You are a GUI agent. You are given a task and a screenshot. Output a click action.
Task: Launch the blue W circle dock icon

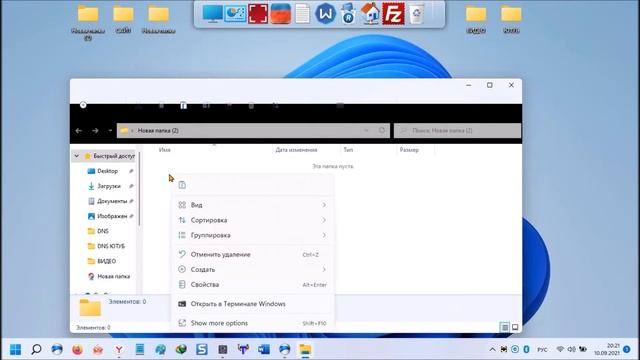[x=325, y=14]
